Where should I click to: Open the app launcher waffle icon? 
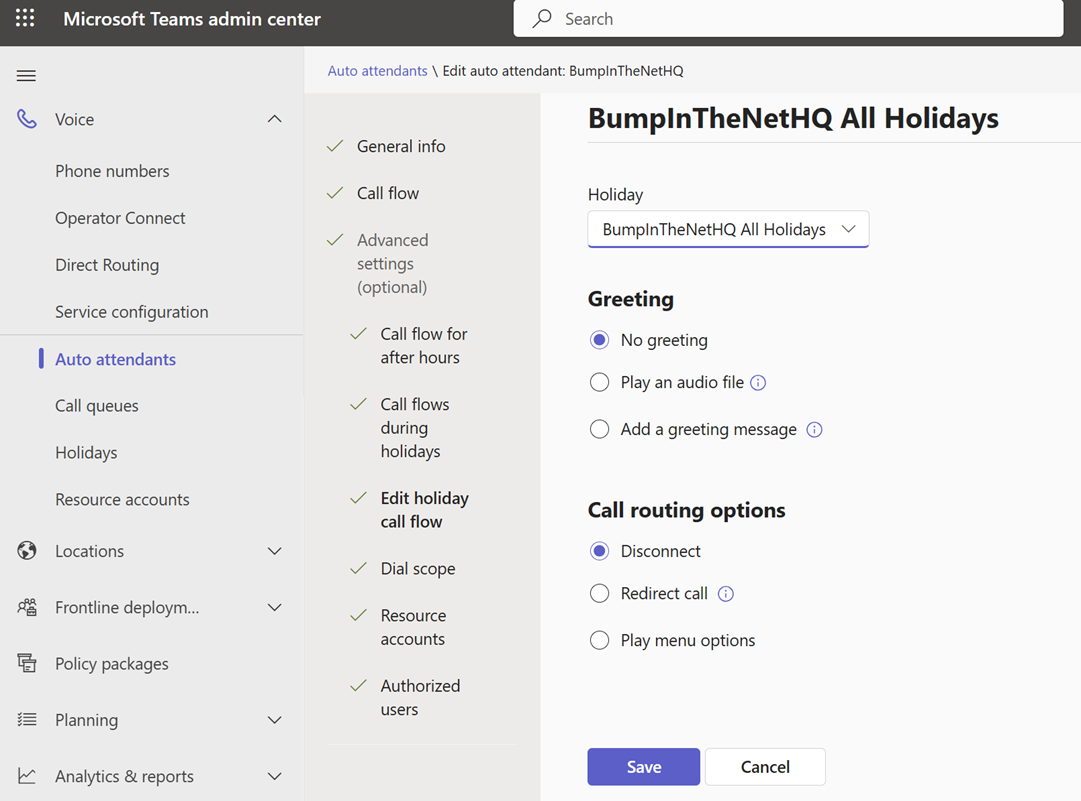point(25,19)
